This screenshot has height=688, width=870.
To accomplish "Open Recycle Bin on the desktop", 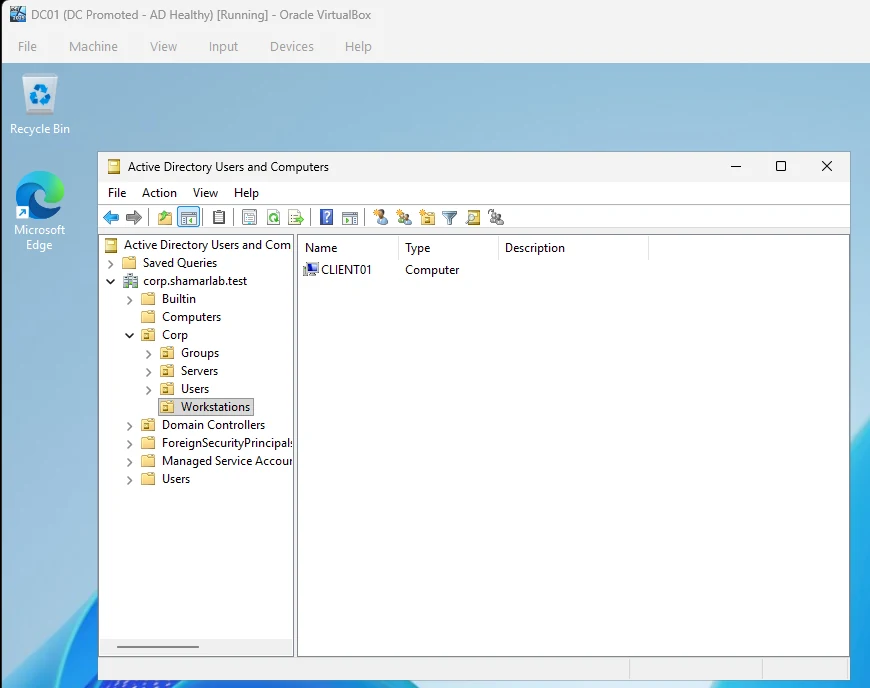I will click(40, 104).
